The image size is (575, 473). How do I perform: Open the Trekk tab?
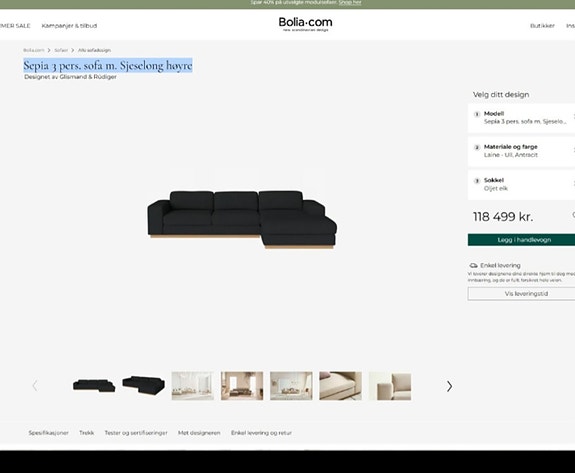point(87,433)
